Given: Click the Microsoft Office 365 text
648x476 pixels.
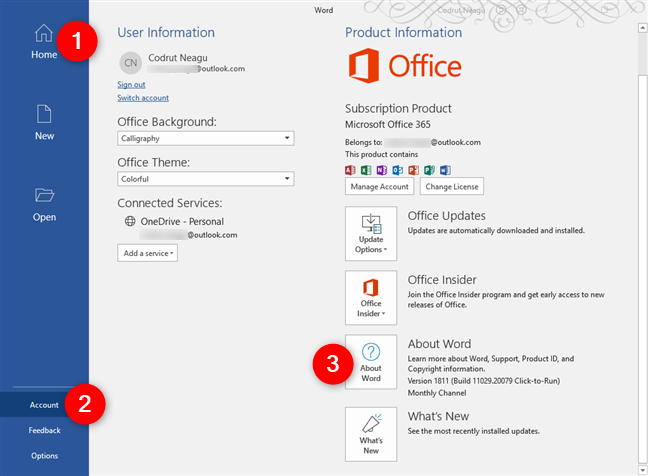Looking at the screenshot, I should pyautogui.click(x=388, y=124).
